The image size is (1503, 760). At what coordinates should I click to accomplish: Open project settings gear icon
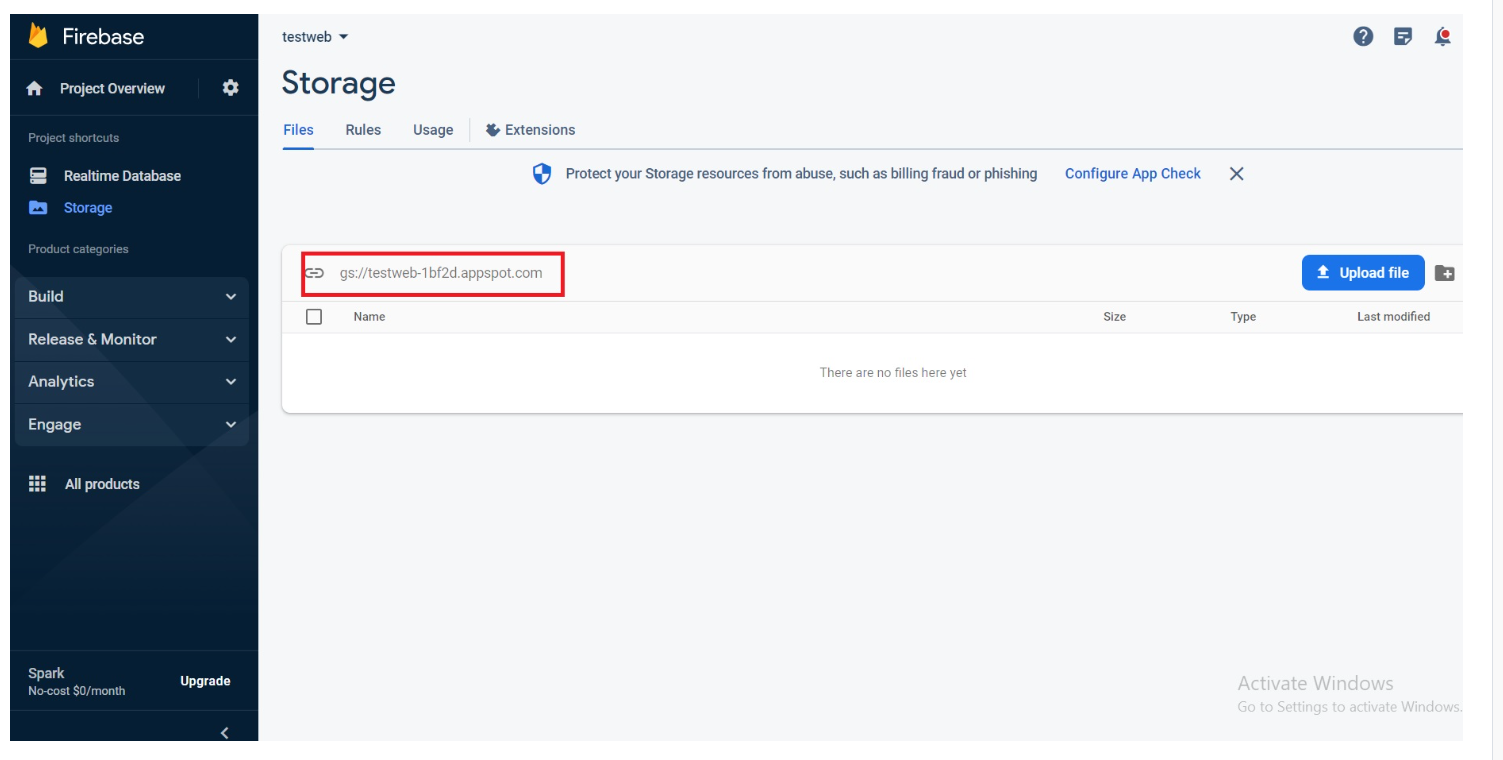[x=231, y=88]
